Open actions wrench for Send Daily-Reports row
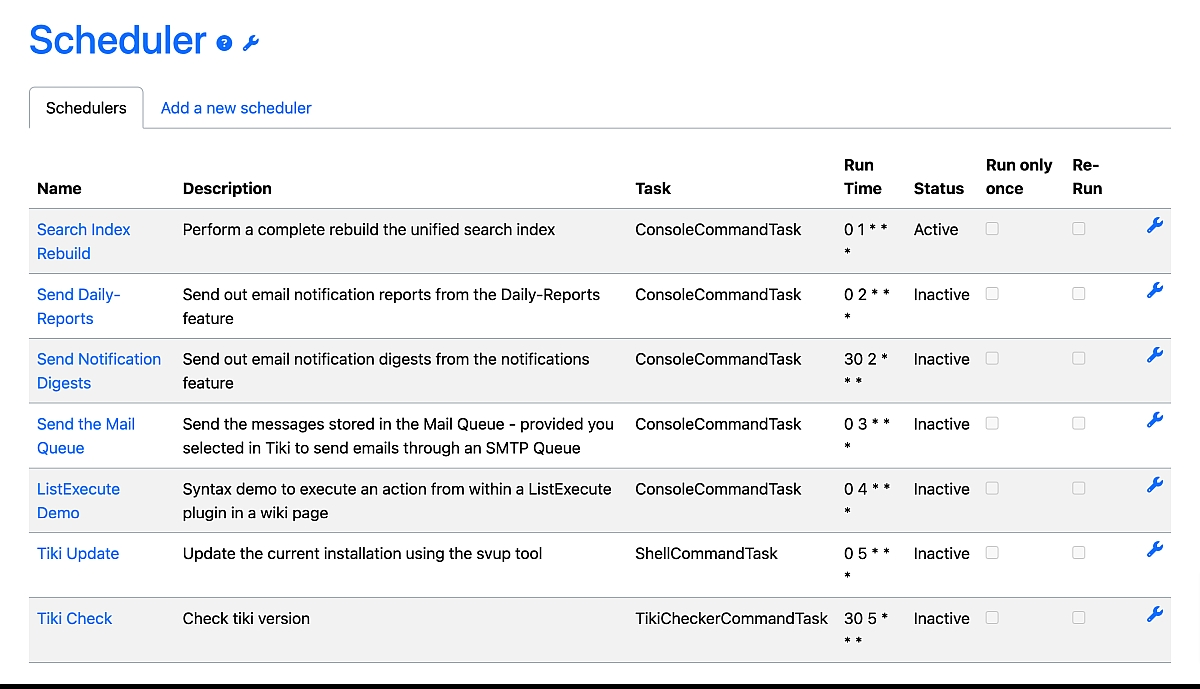The width and height of the screenshot is (1200, 689). [x=1154, y=291]
